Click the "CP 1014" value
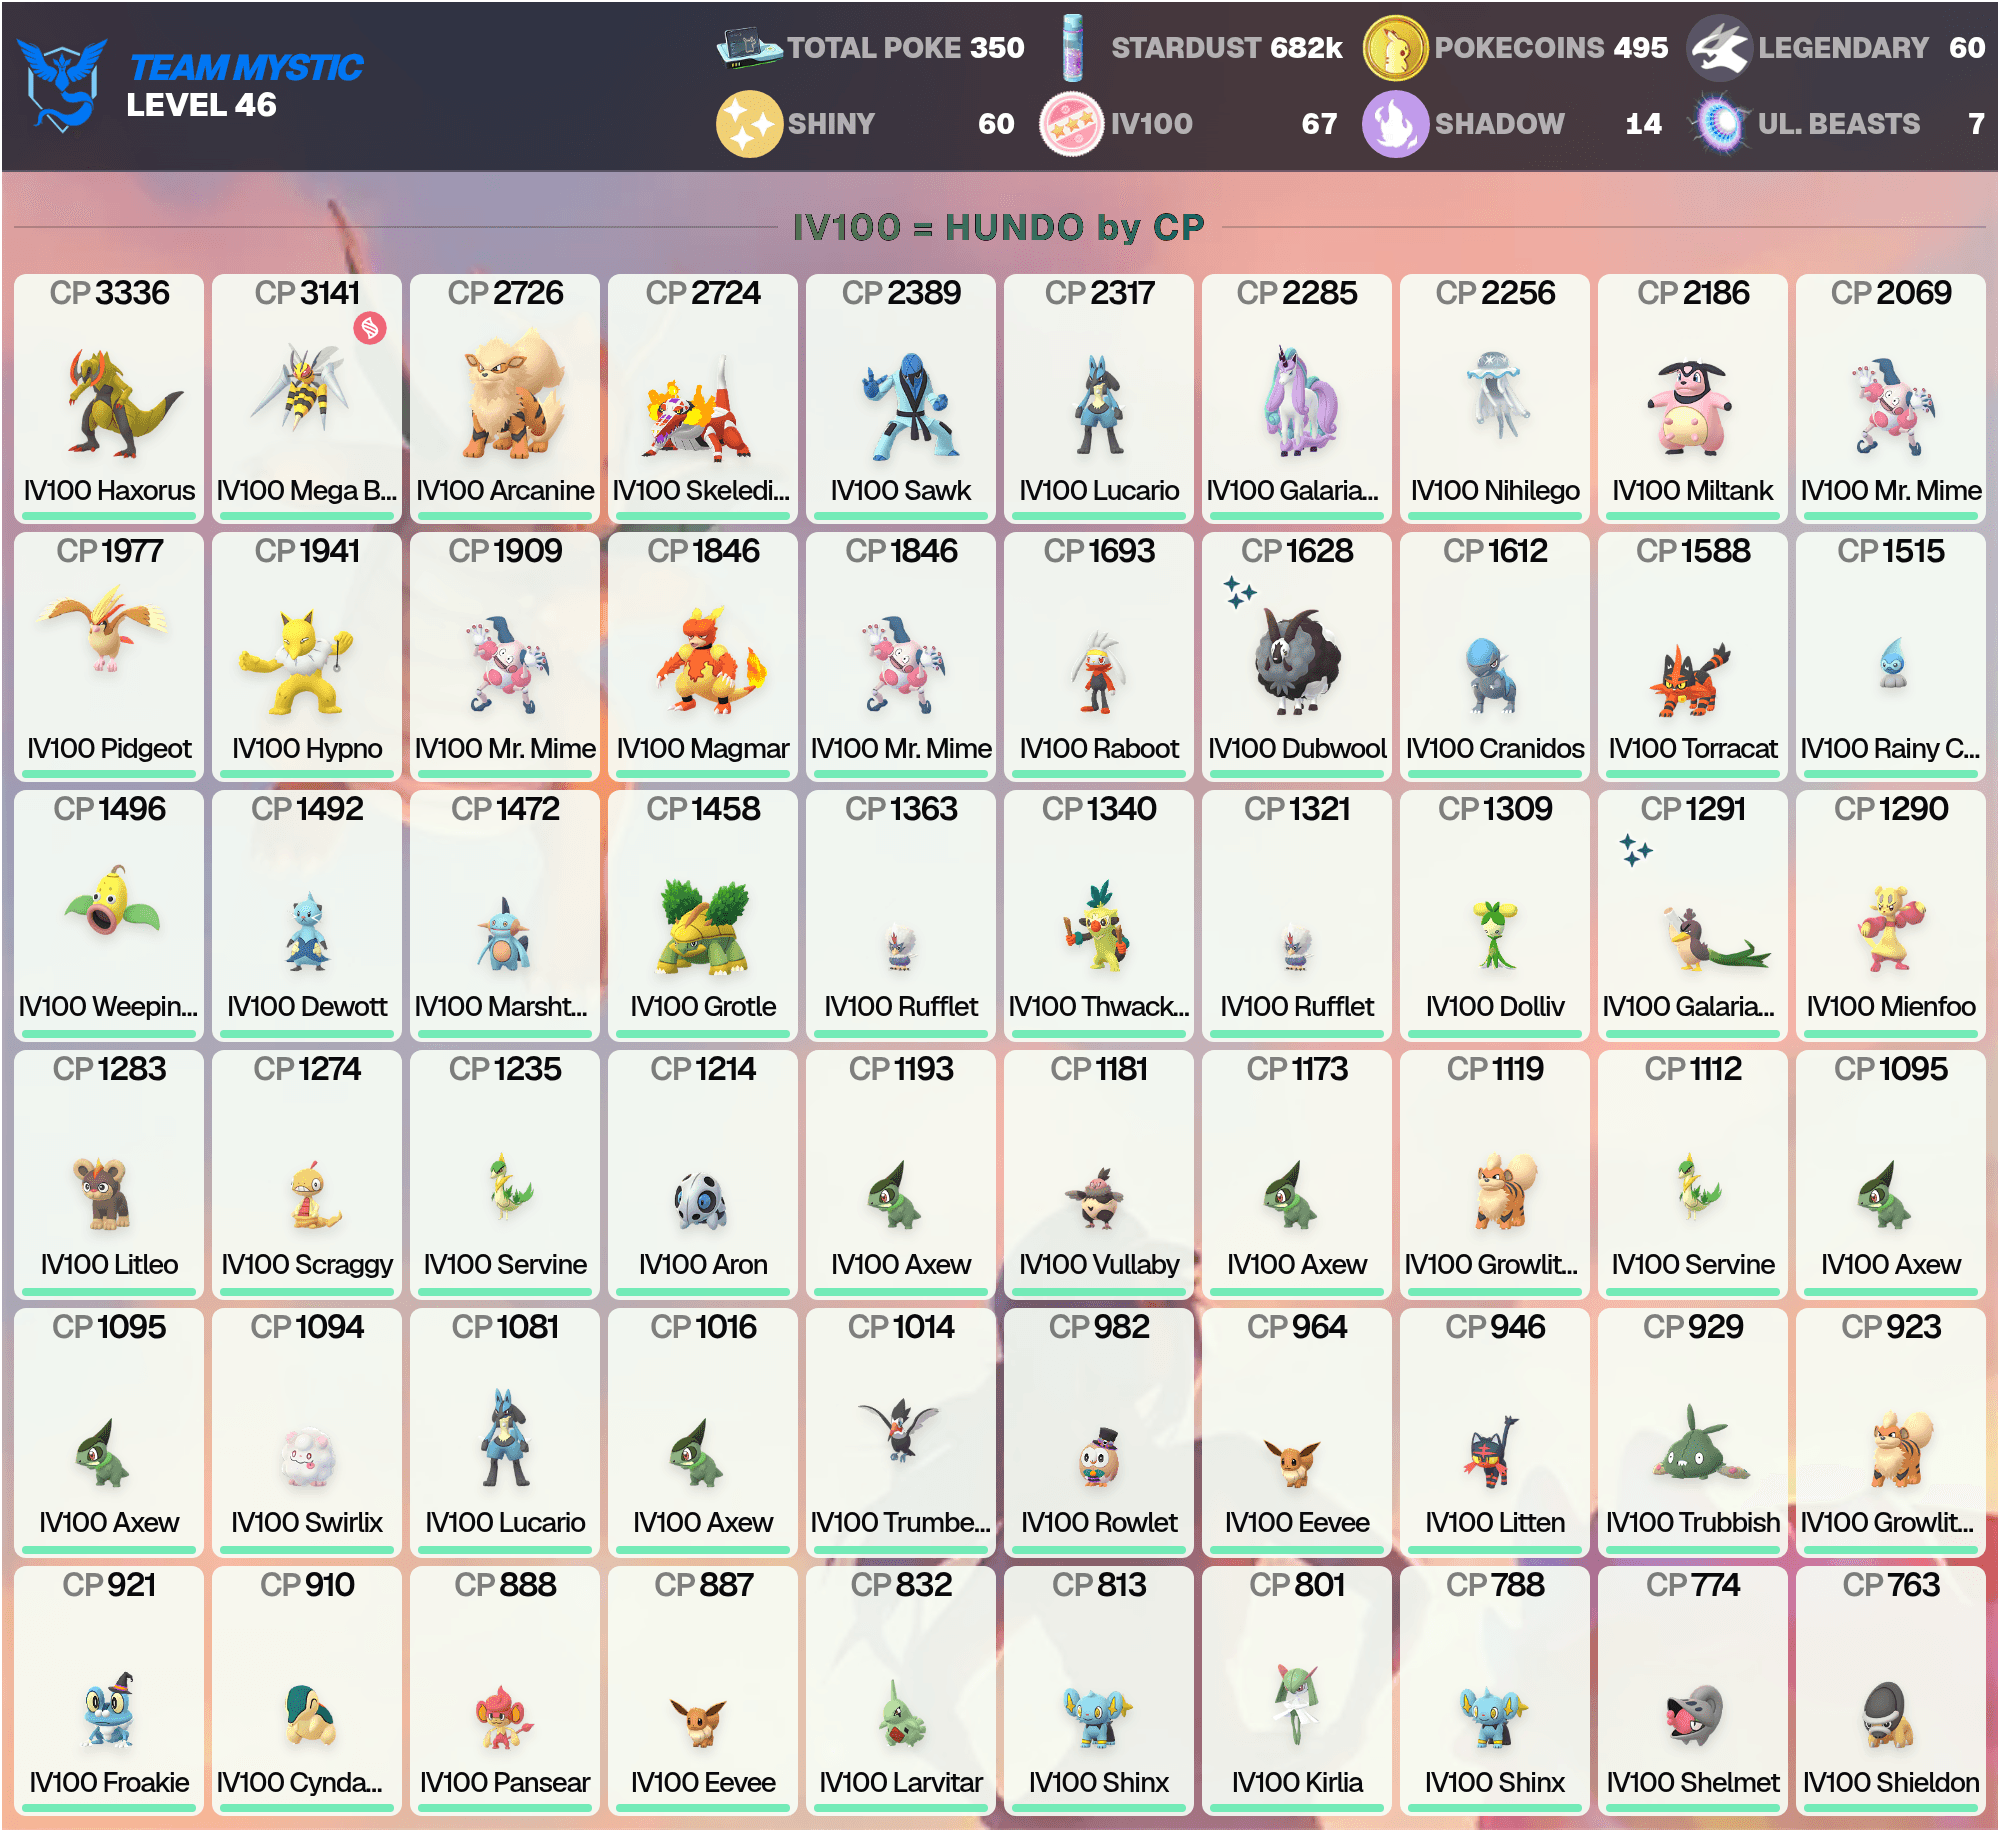This screenshot has width=2000, height=1830. coord(901,1327)
